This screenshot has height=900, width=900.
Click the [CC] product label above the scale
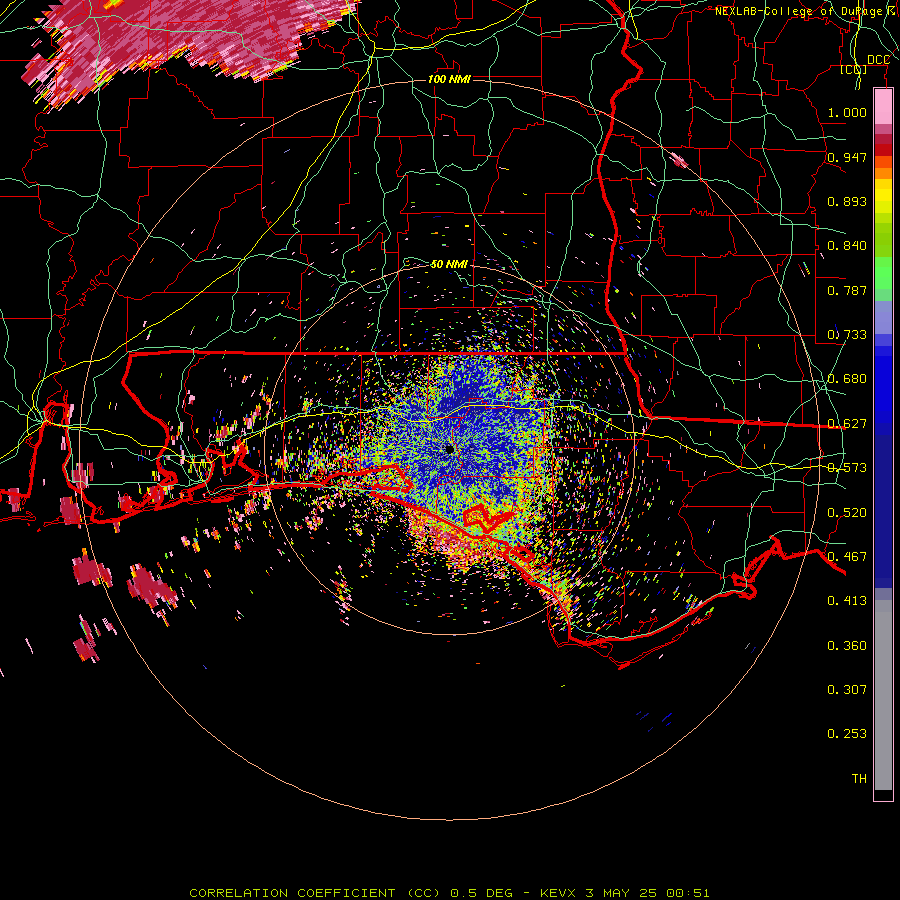[x=854, y=70]
